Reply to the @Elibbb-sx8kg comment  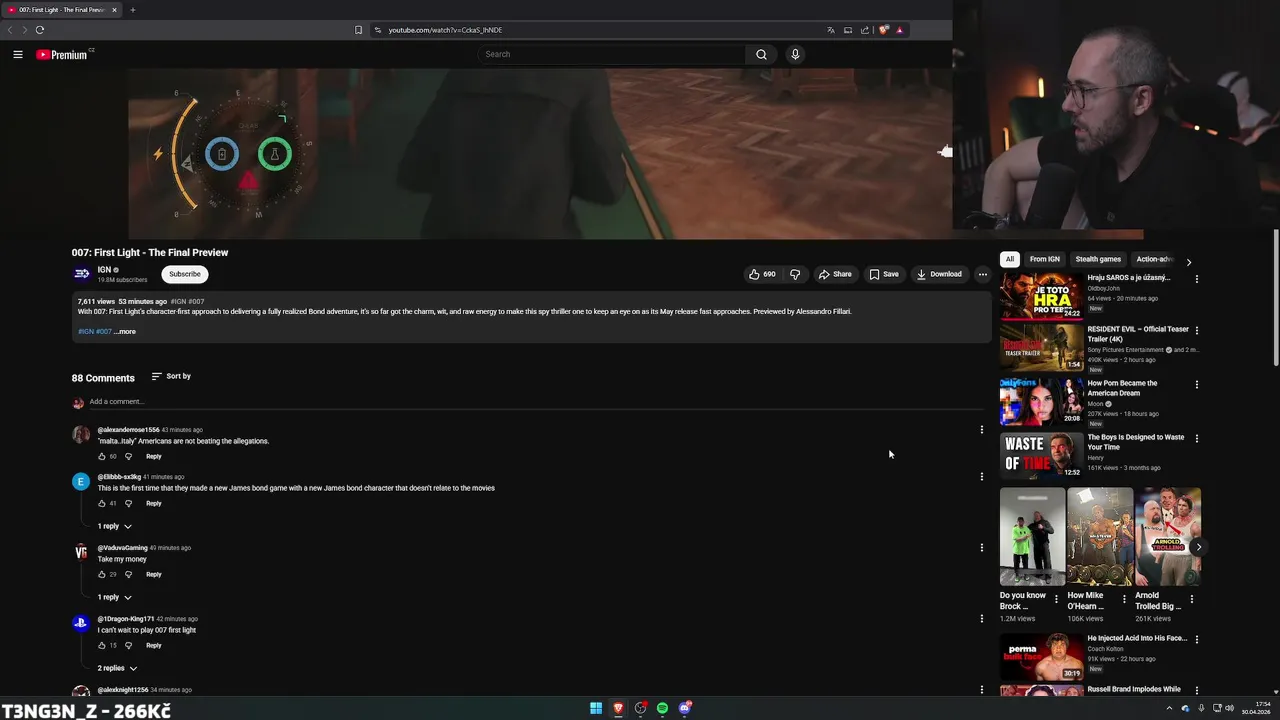pos(153,504)
